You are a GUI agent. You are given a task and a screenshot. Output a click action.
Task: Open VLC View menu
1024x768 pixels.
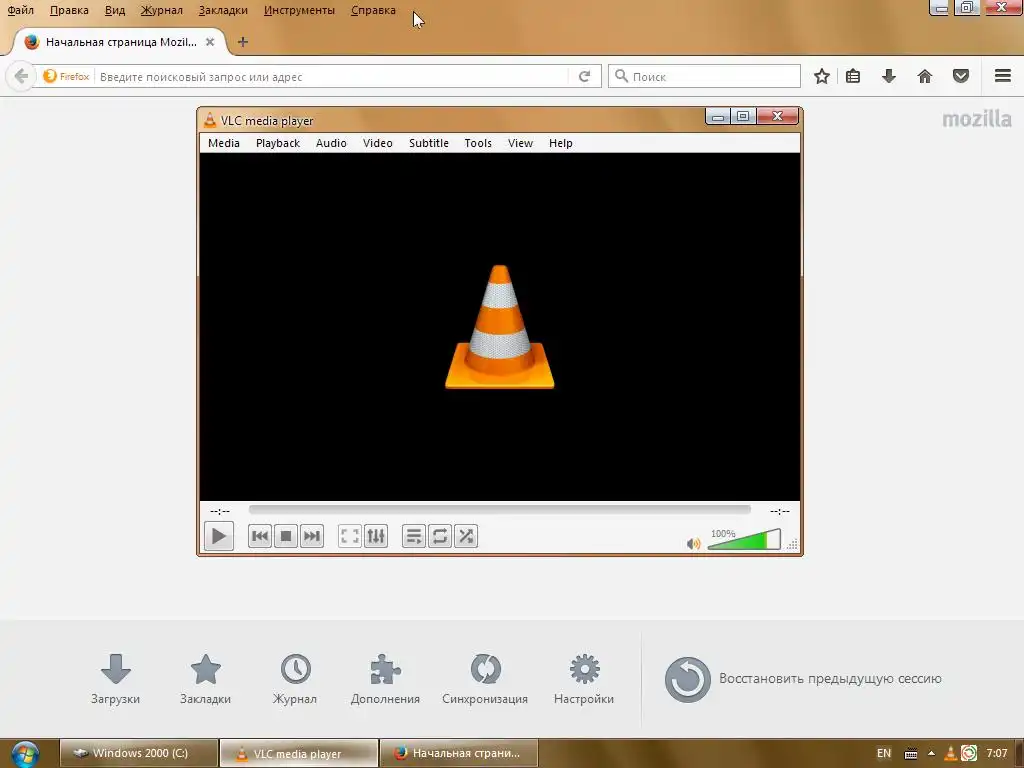click(520, 143)
